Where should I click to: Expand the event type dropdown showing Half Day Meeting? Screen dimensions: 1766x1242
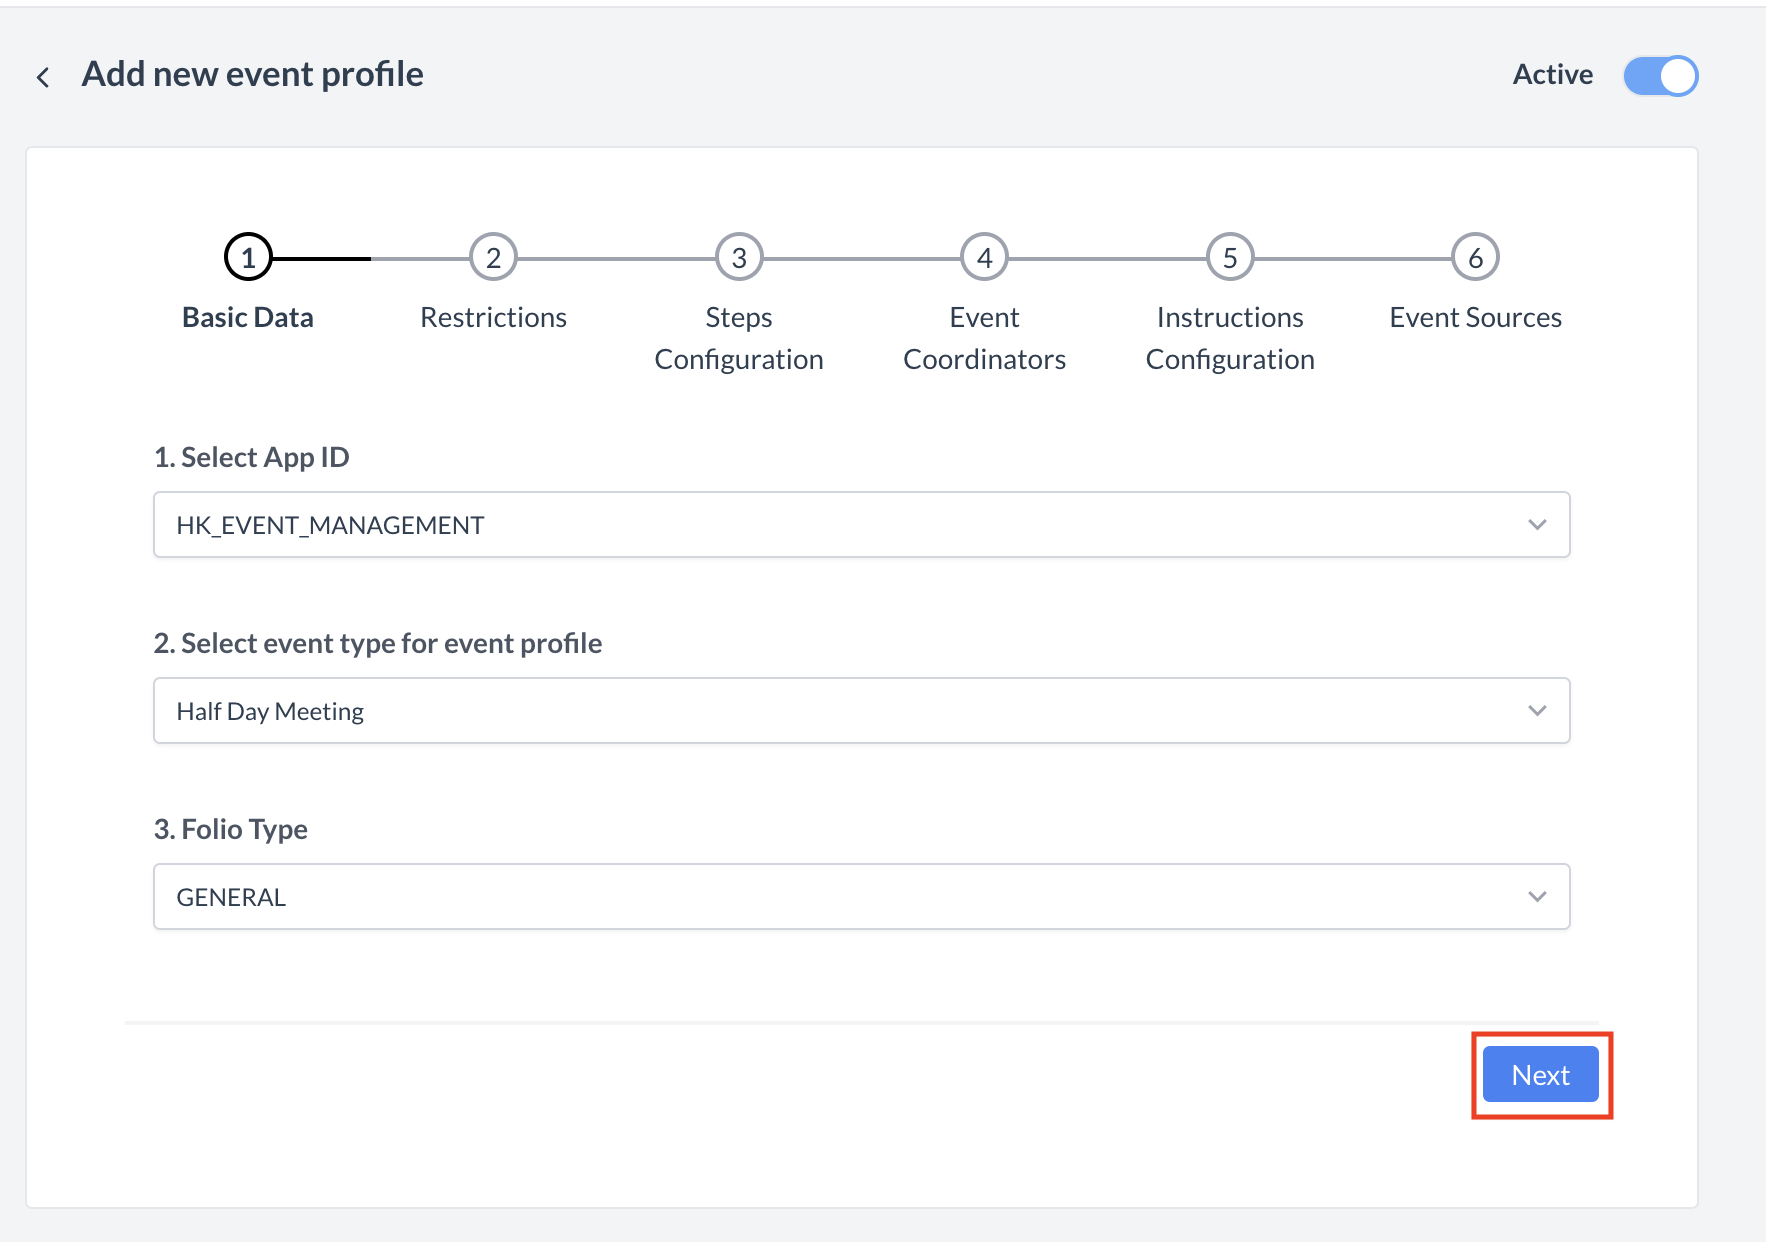click(x=1539, y=711)
